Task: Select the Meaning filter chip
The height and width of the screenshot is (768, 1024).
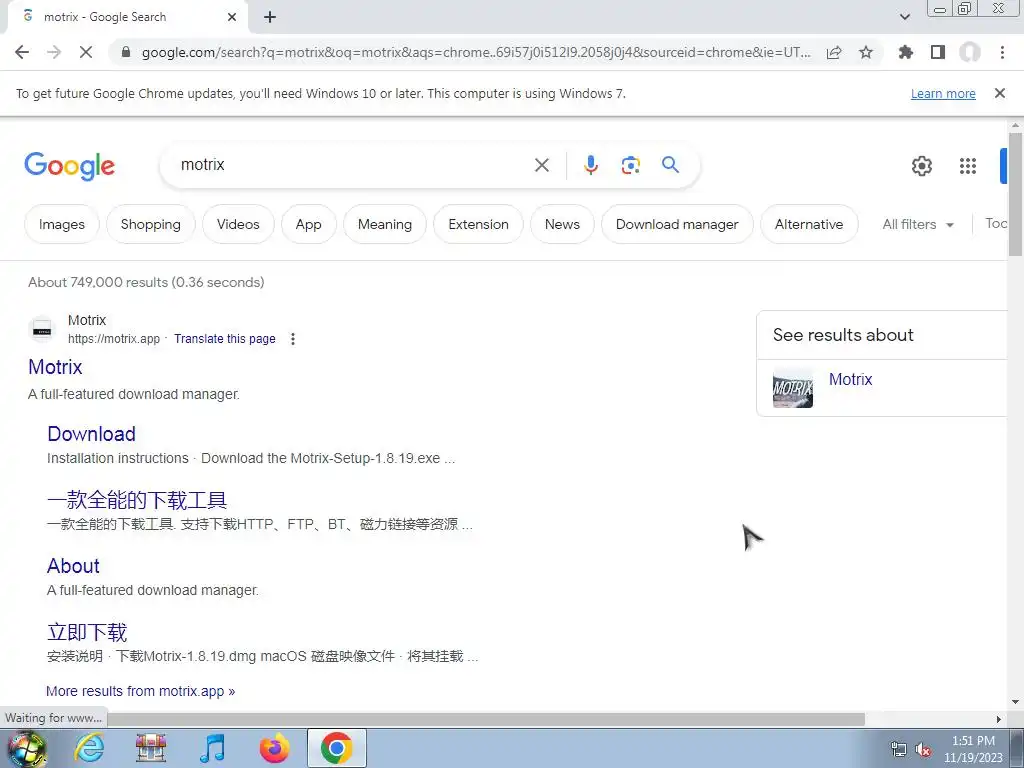Action: [385, 224]
